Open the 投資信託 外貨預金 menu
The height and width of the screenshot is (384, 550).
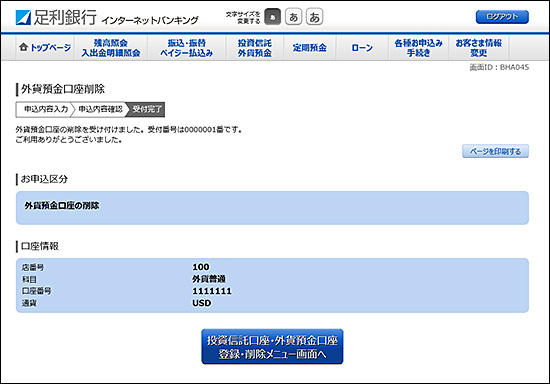(x=255, y=48)
